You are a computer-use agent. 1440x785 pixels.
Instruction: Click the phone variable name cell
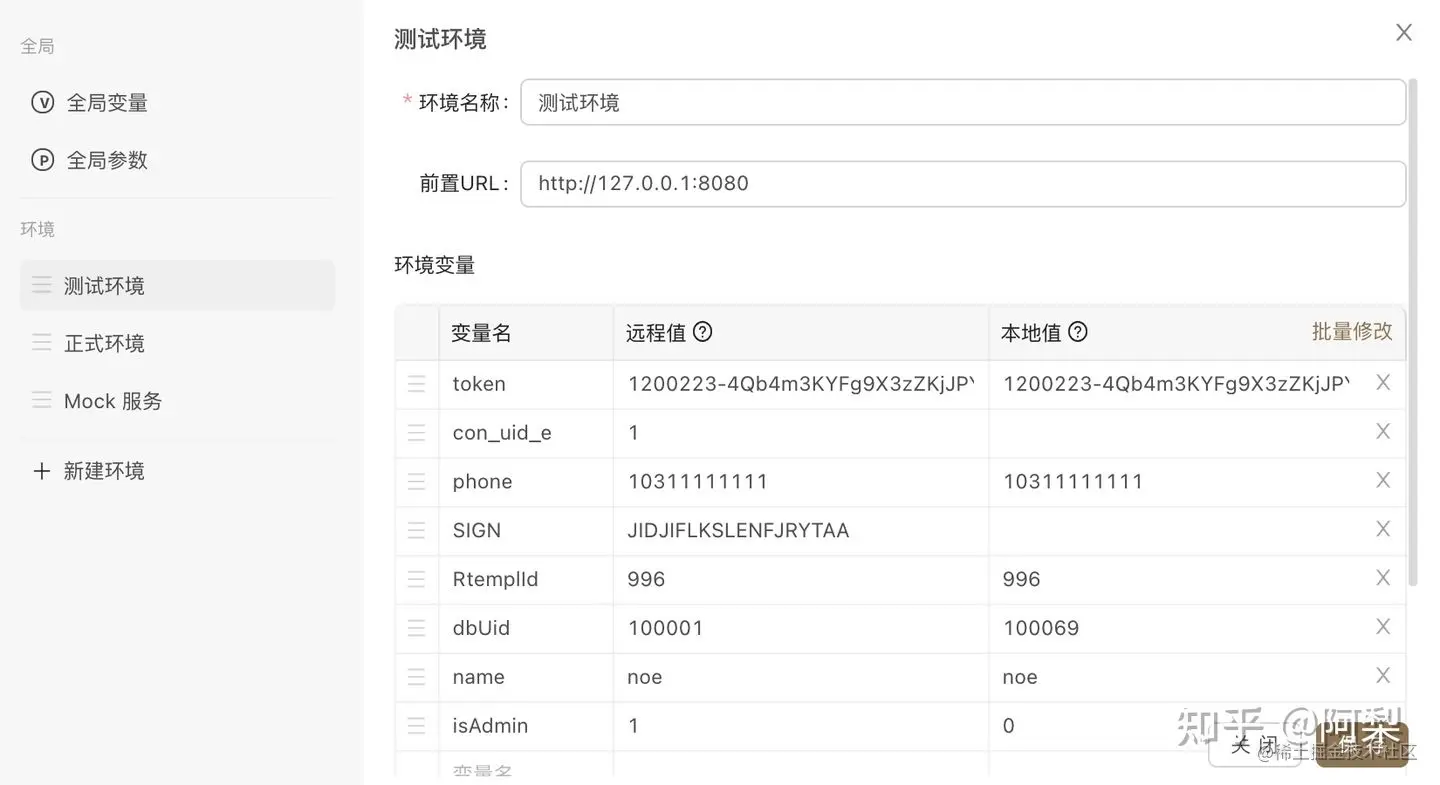(526, 482)
